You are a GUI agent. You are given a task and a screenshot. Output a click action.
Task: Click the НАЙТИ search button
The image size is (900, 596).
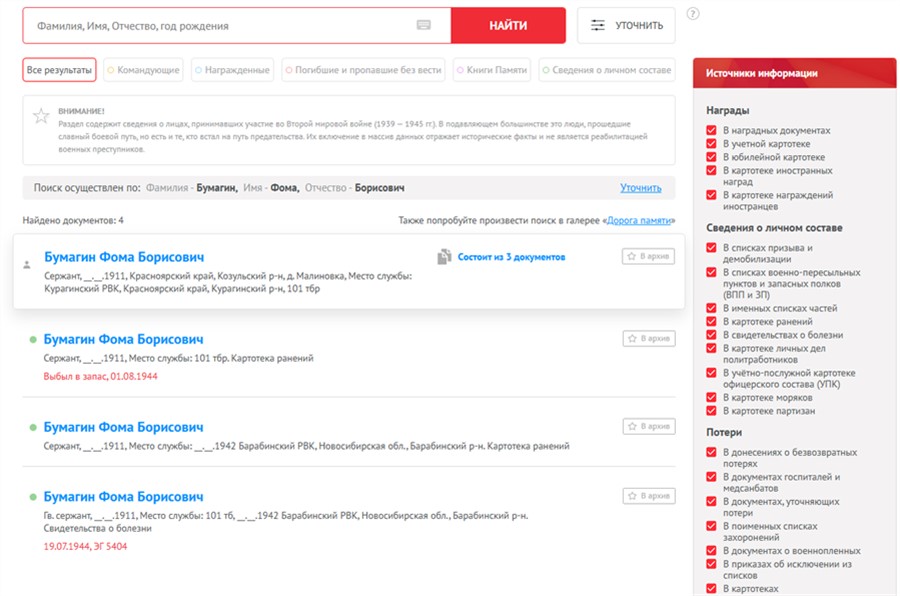click(508, 25)
